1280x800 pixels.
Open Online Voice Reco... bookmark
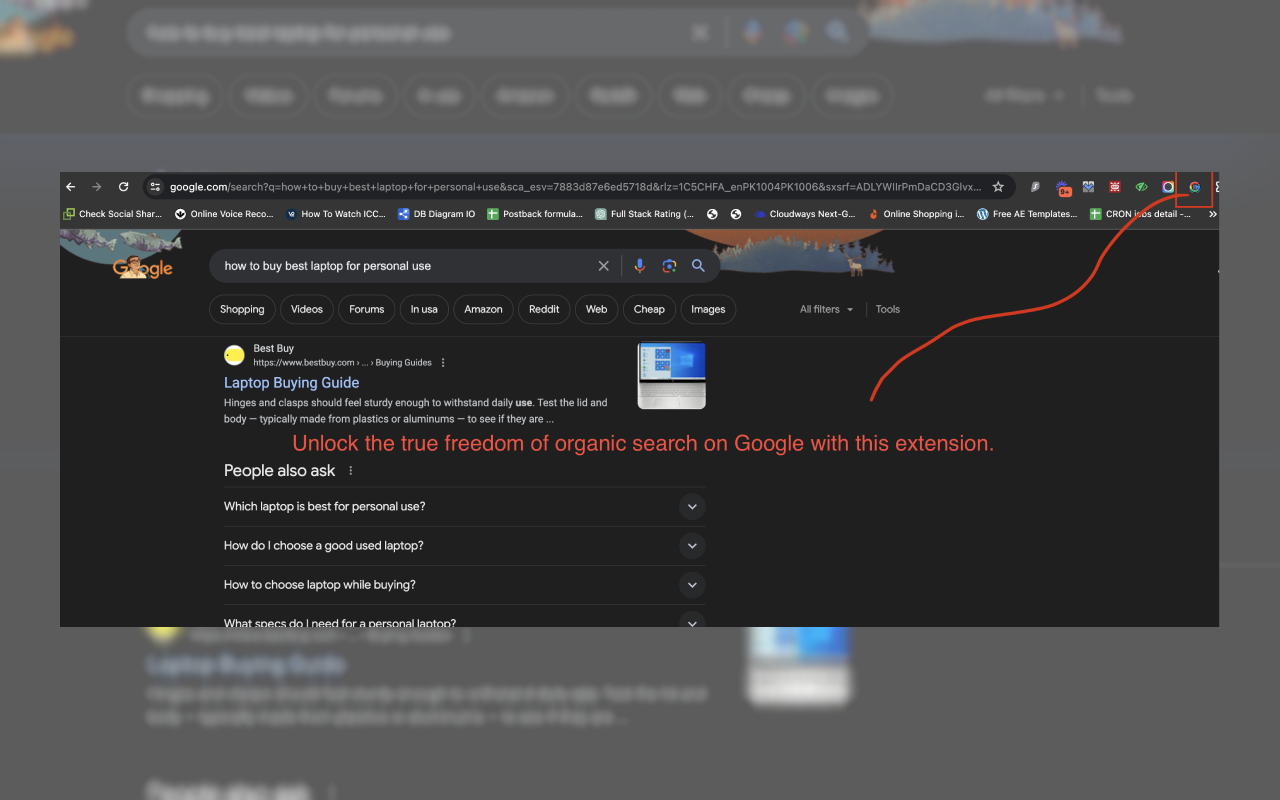click(224, 214)
